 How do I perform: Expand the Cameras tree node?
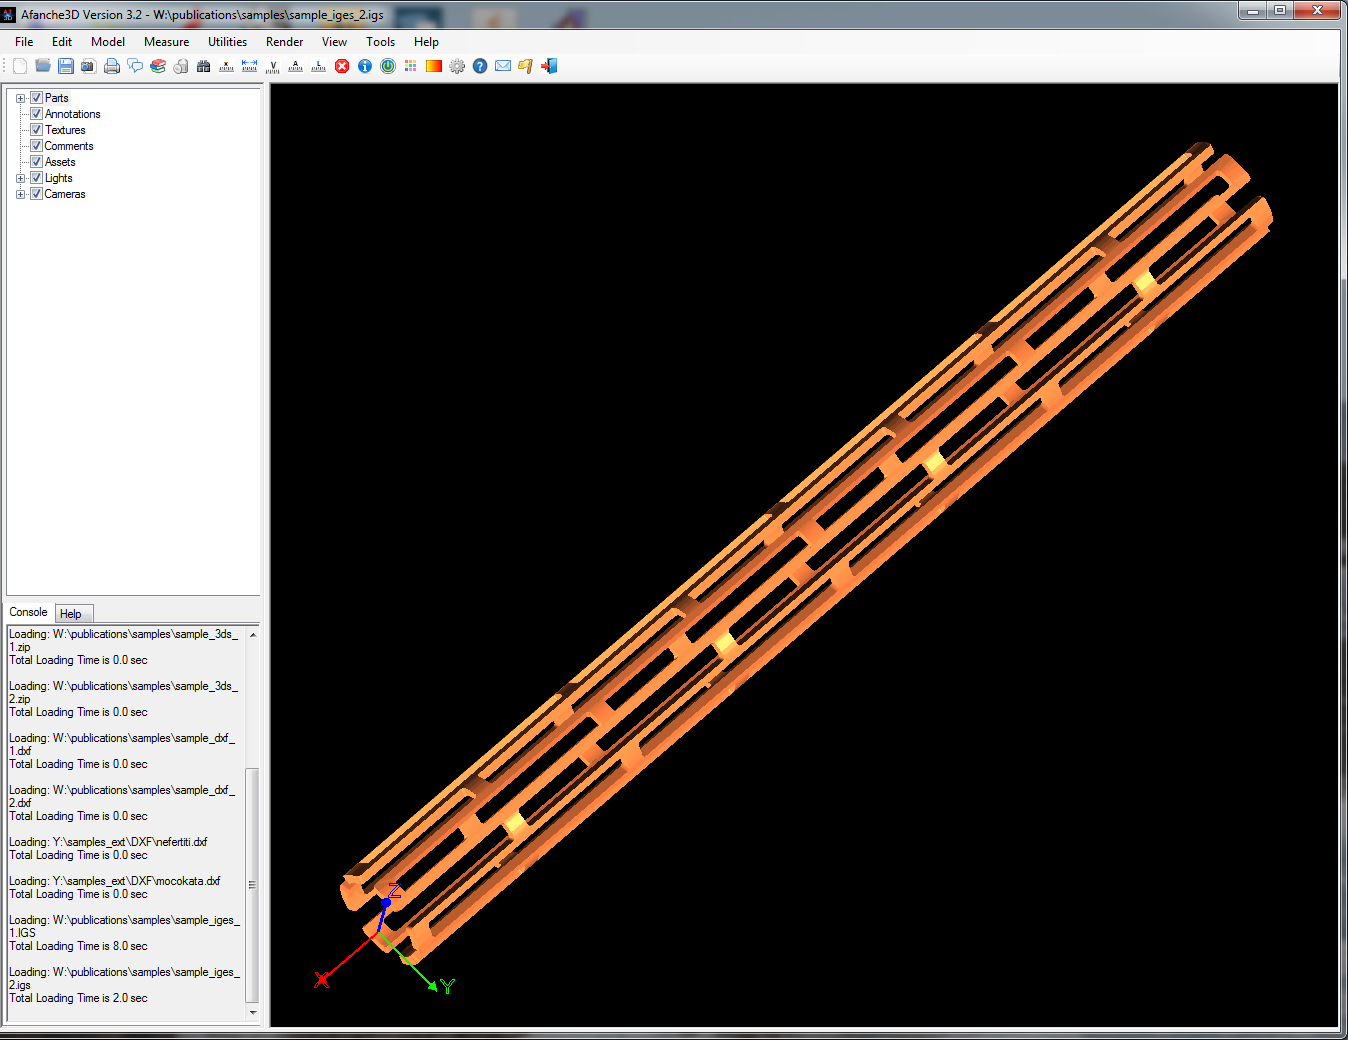(x=20, y=194)
